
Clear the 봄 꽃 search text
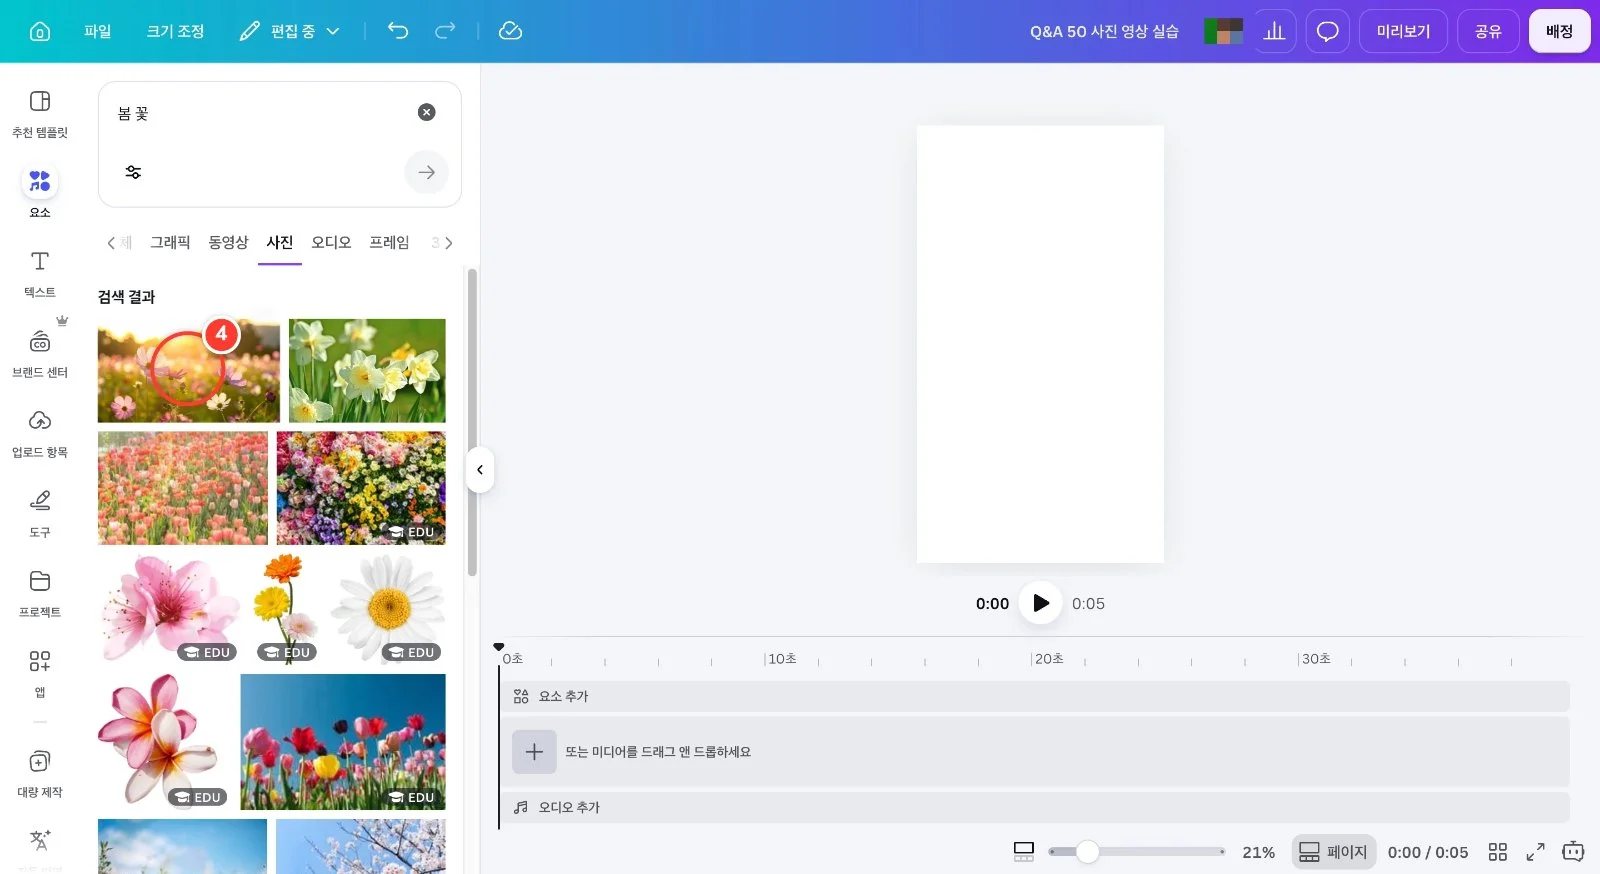(x=427, y=112)
